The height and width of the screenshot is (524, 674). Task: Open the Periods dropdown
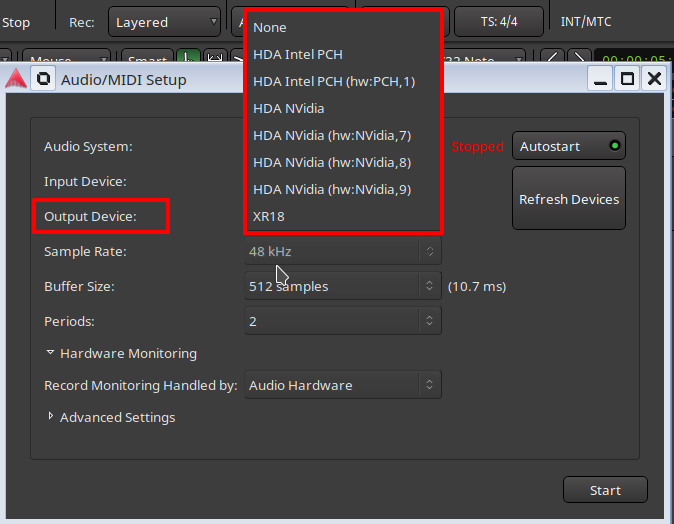pos(342,321)
